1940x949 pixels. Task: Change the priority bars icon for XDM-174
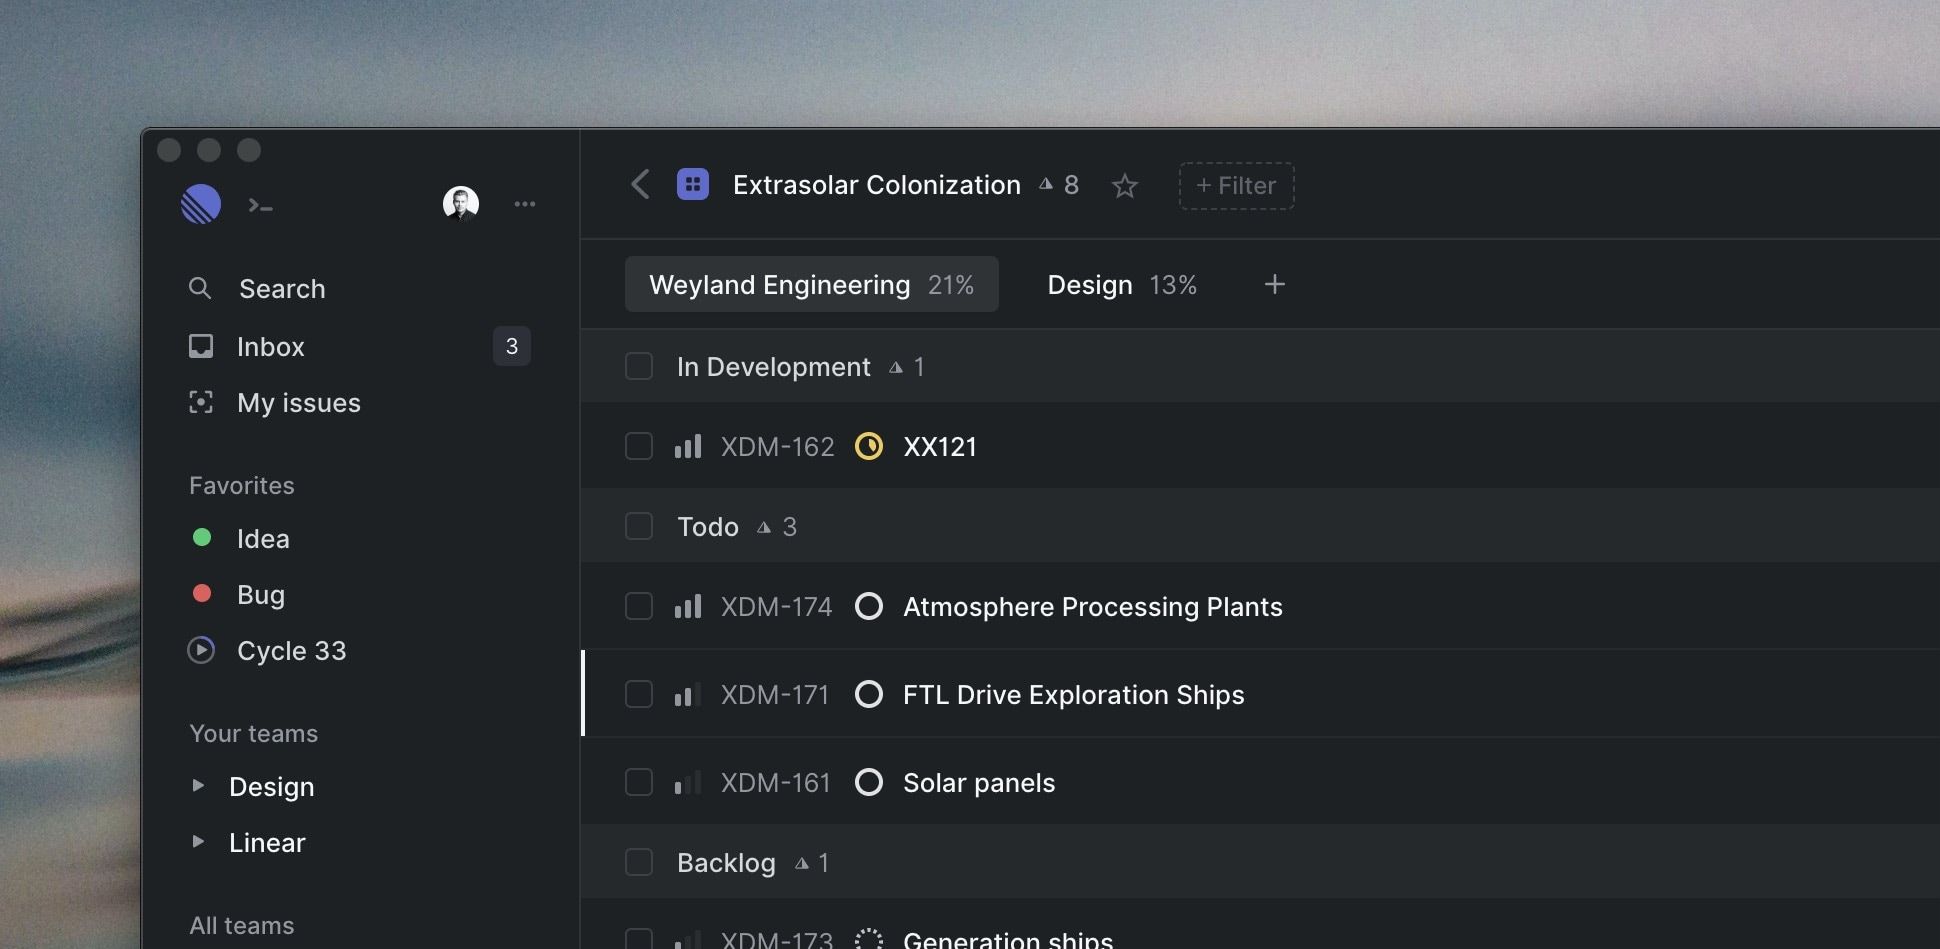pyautogui.click(x=688, y=607)
